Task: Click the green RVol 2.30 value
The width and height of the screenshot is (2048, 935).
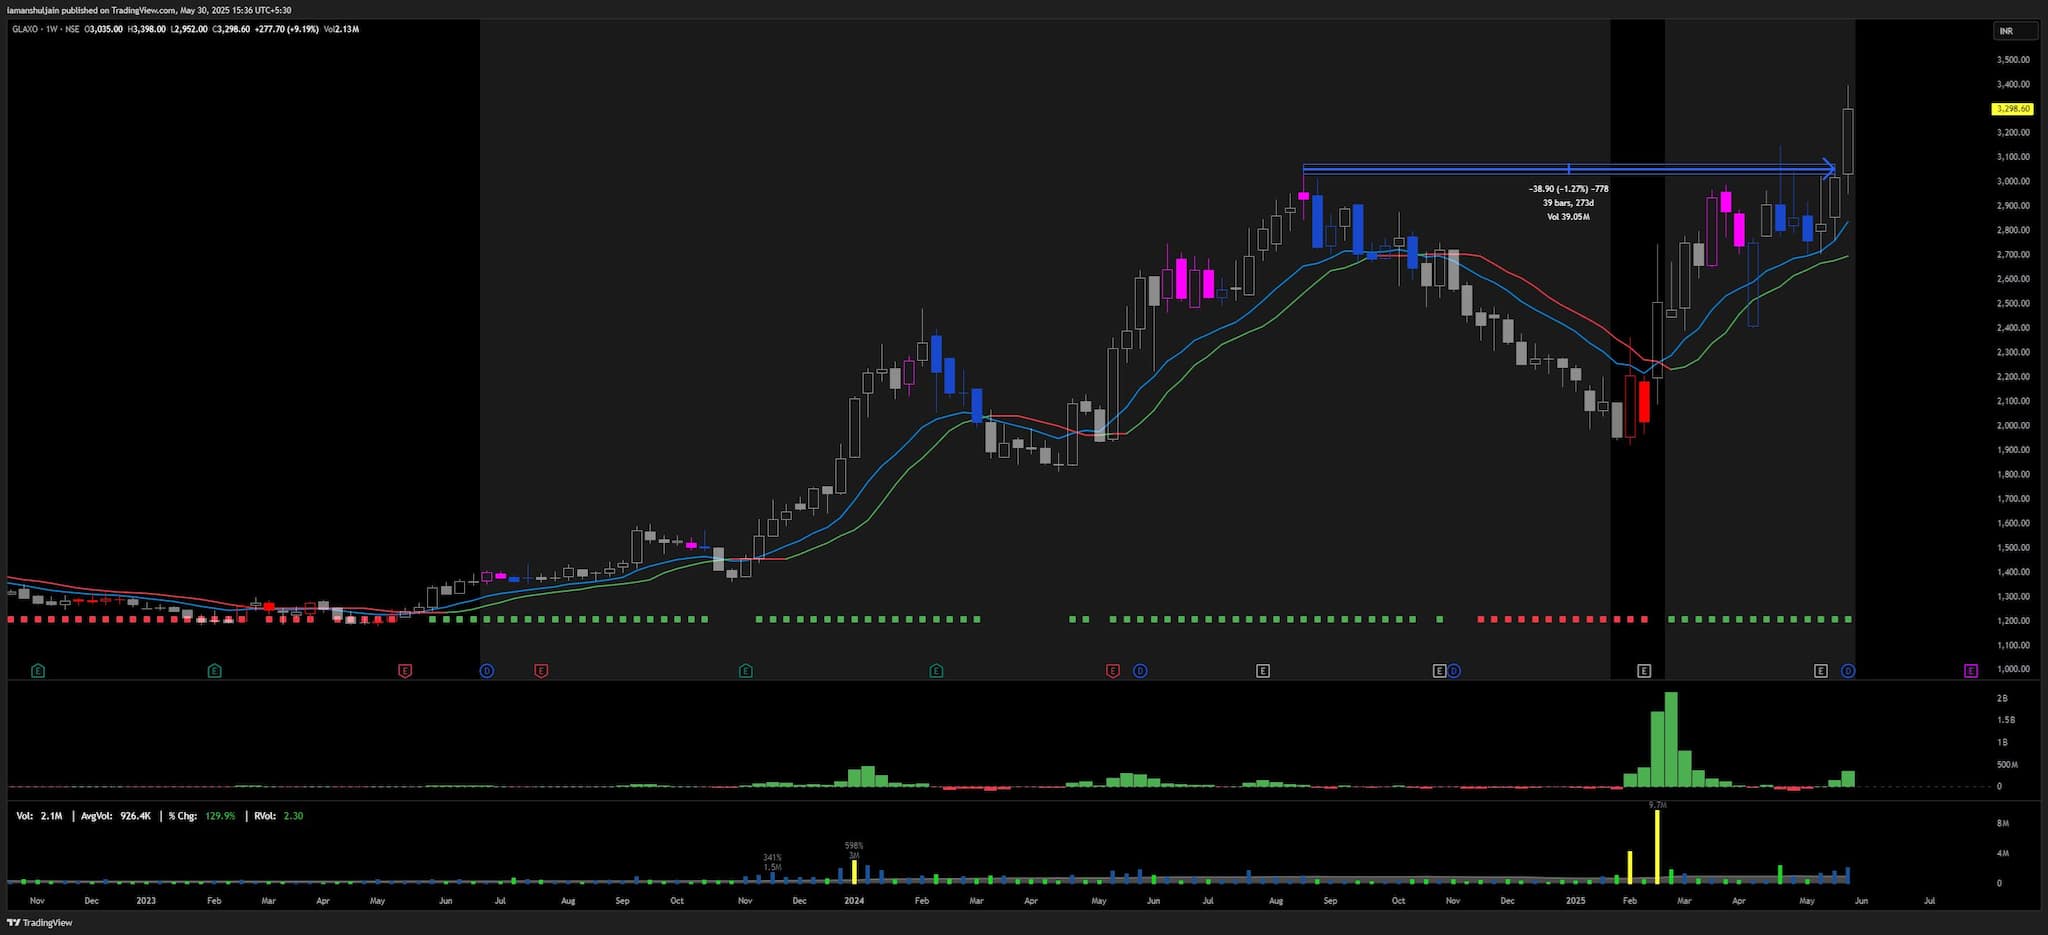Action: (293, 816)
